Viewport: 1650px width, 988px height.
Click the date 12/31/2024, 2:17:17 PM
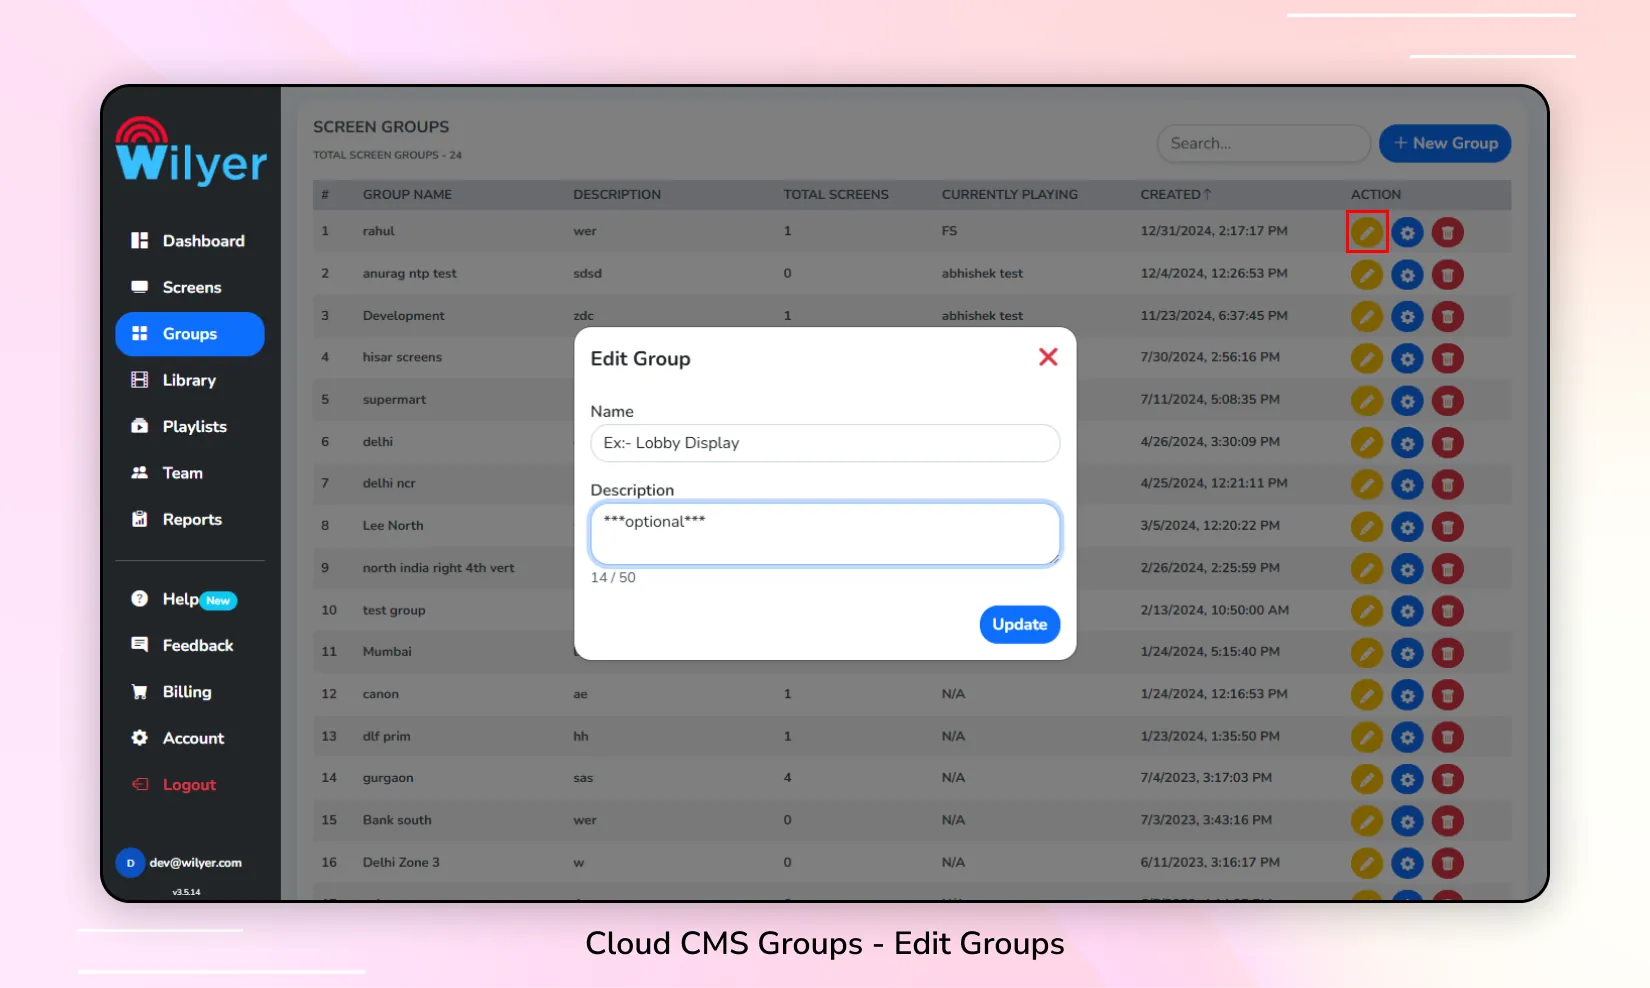pyautogui.click(x=1214, y=231)
